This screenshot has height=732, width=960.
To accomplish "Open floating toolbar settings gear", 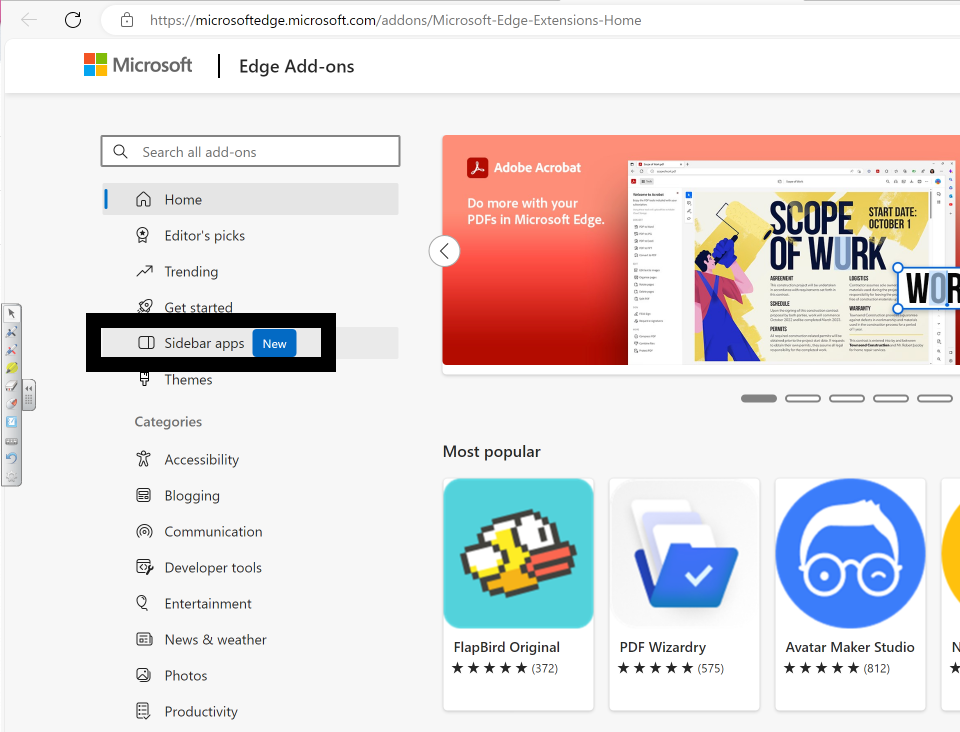I will [x=12, y=476].
